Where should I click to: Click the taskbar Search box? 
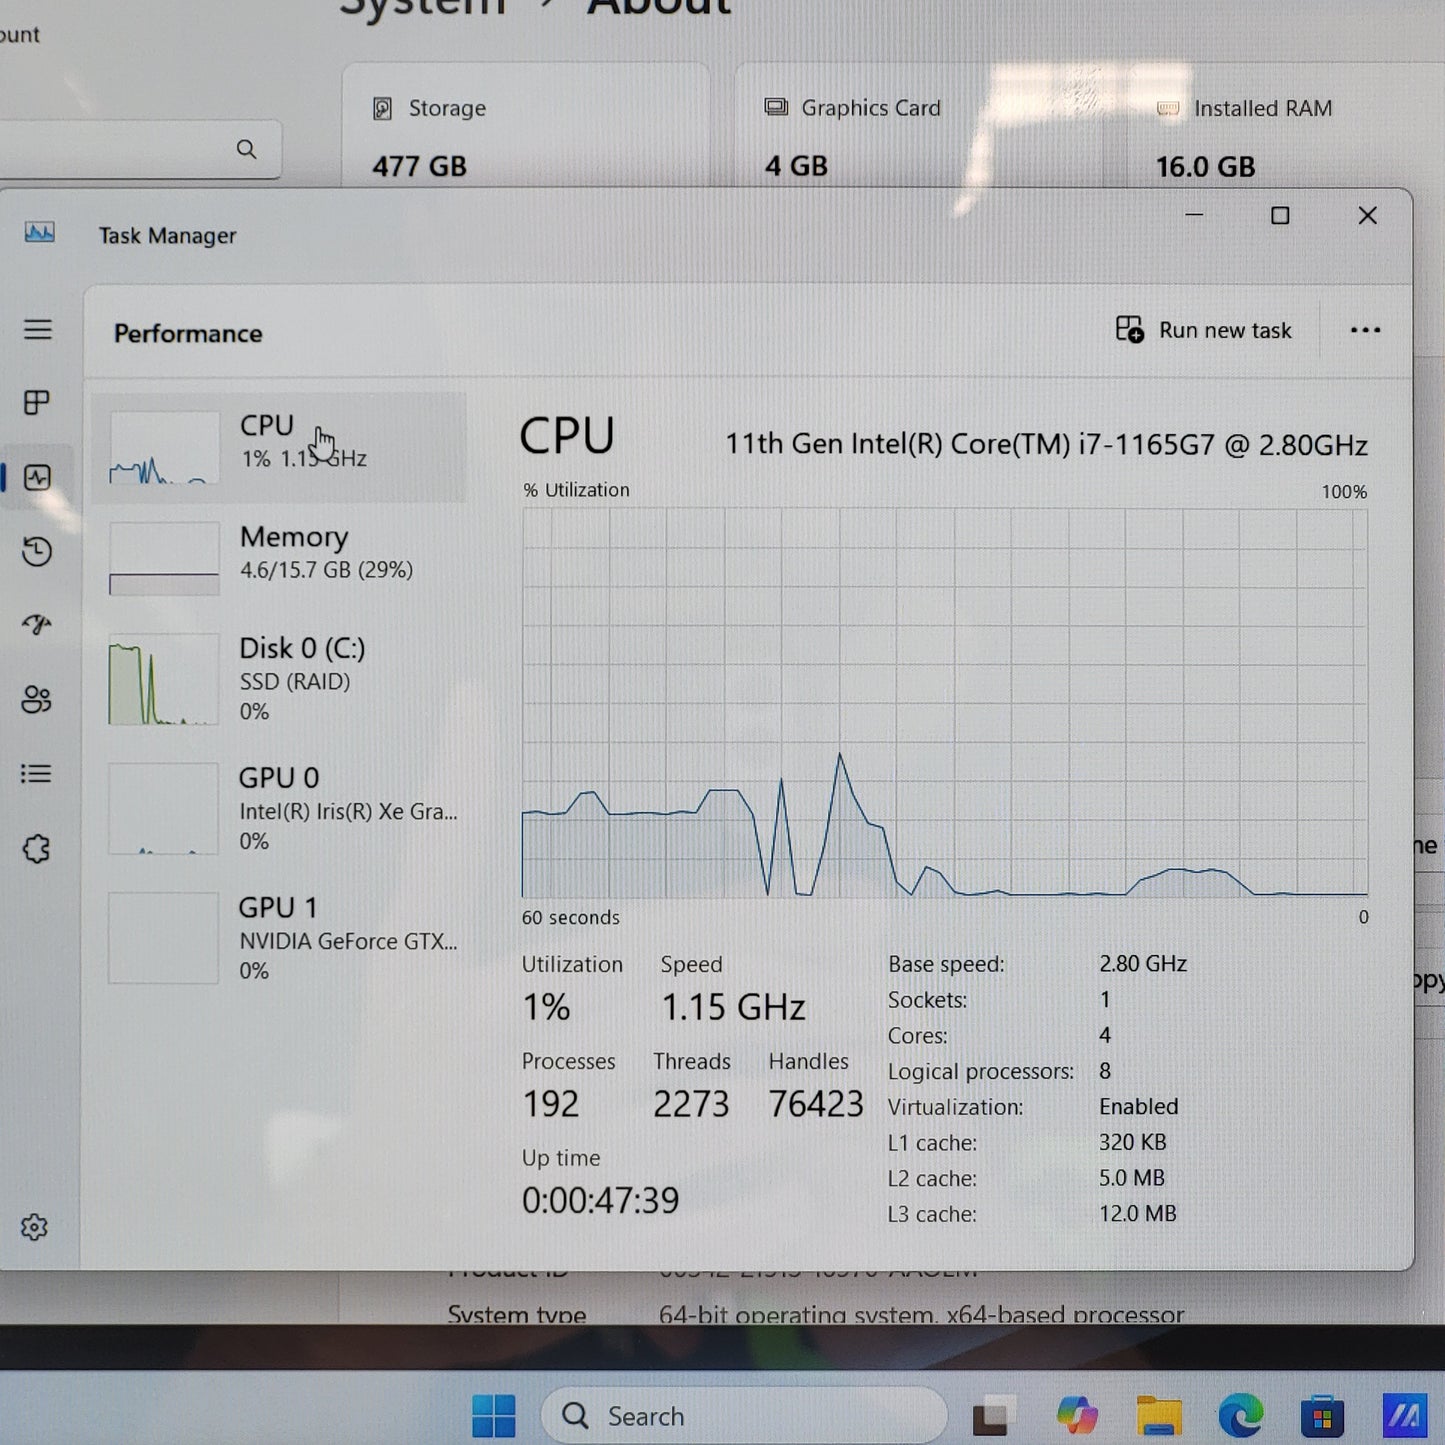pos(744,1416)
